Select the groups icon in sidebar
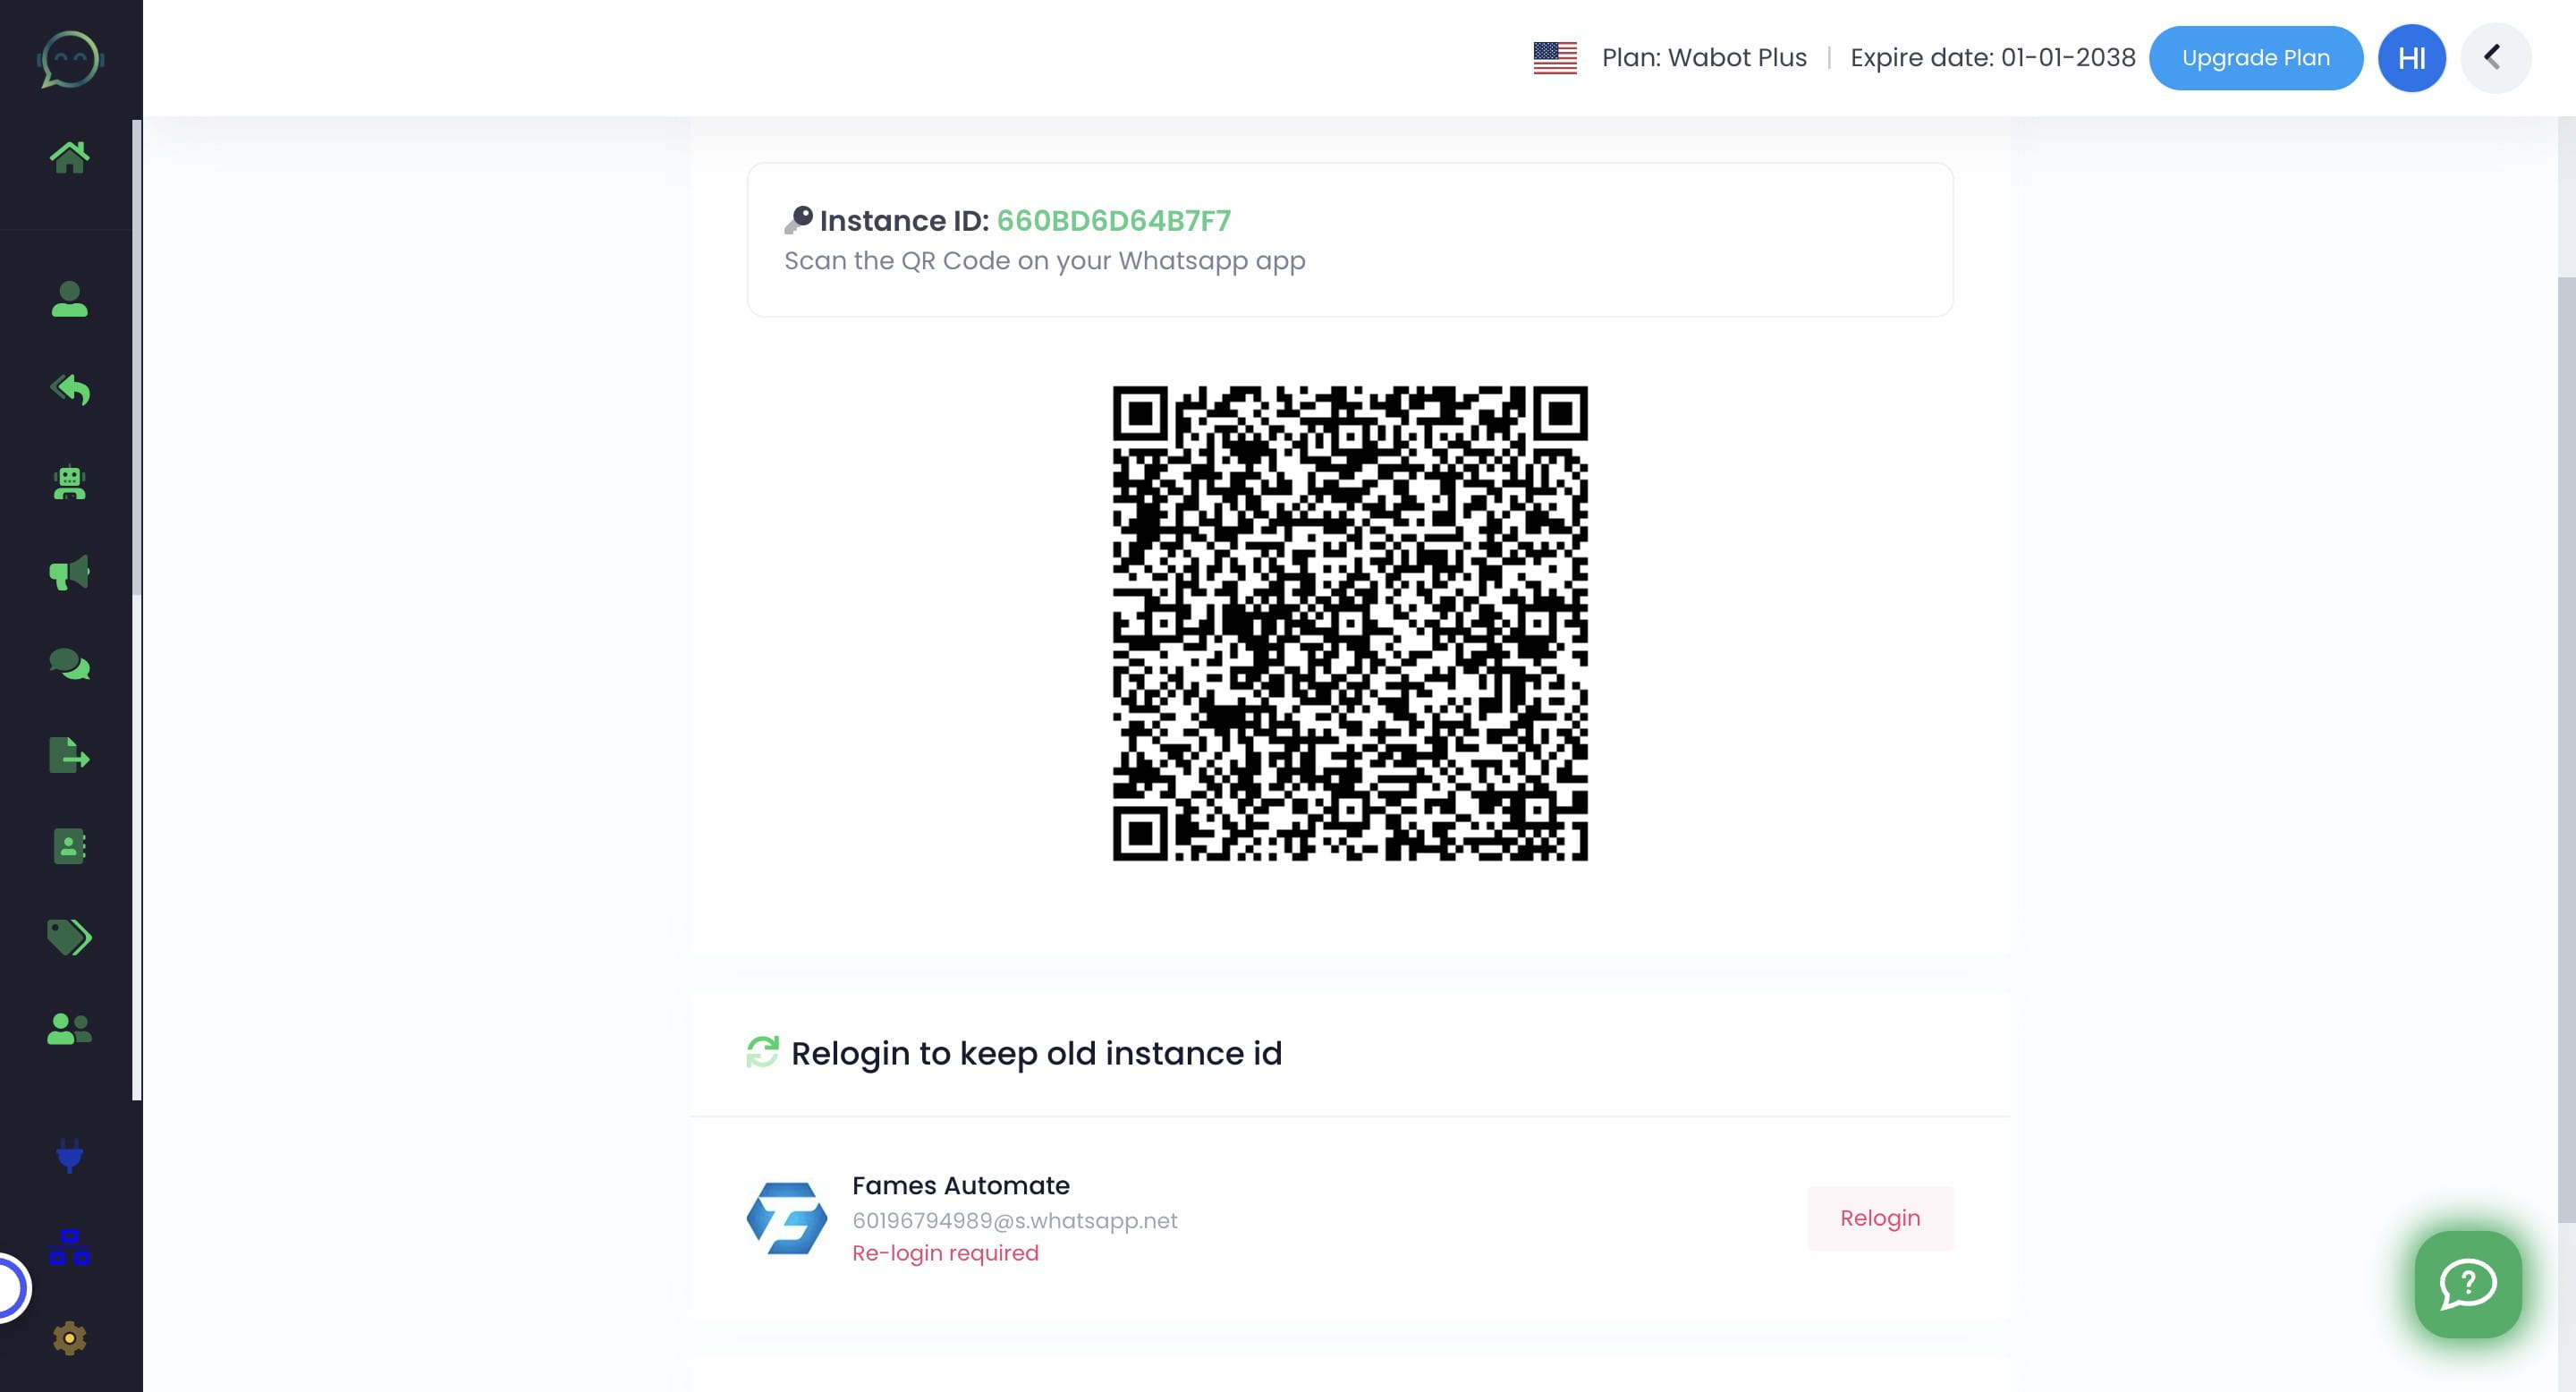This screenshot has width=2576, height=1392. (69, 1029)
